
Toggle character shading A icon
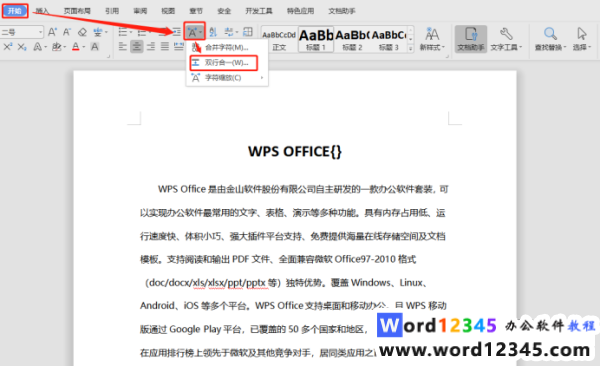coord(95,47)
